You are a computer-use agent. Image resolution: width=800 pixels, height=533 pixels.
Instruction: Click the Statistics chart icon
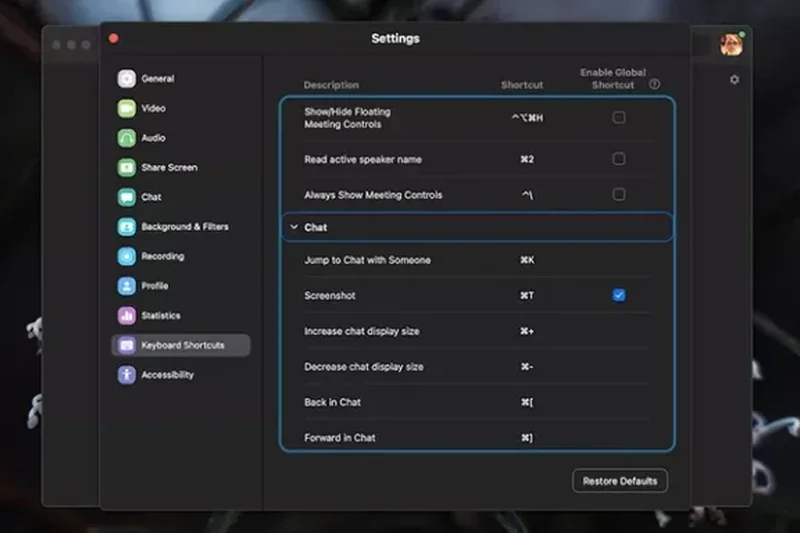tap(127, 316)
